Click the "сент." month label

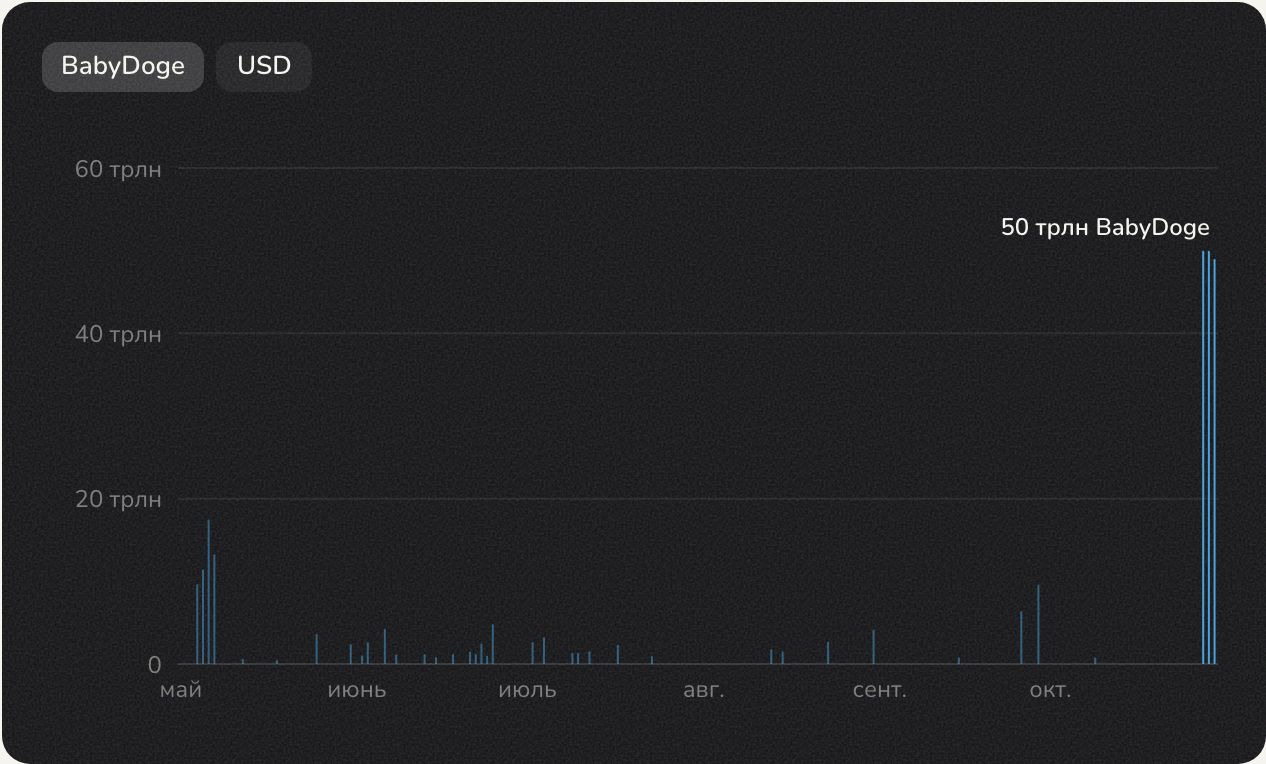point(880,691)
